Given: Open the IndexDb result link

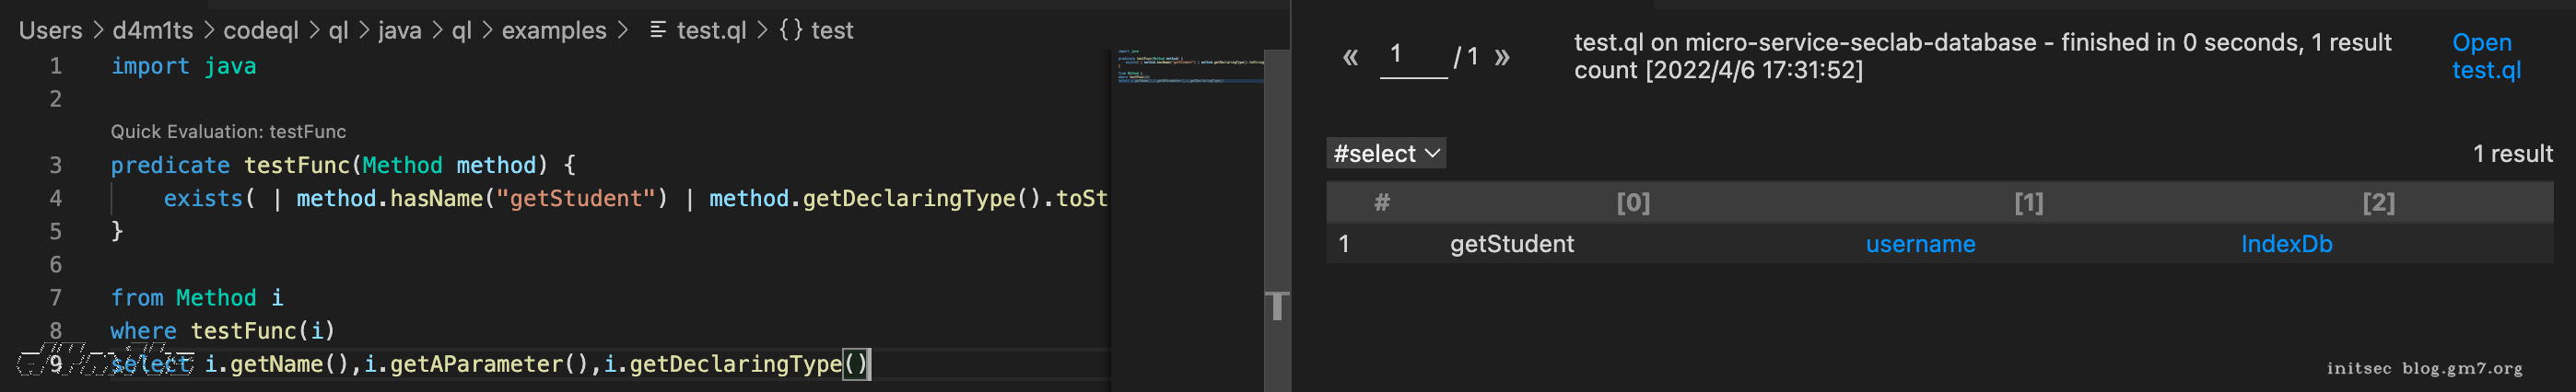Looking at the screenshot, I should pos(2285,244).
